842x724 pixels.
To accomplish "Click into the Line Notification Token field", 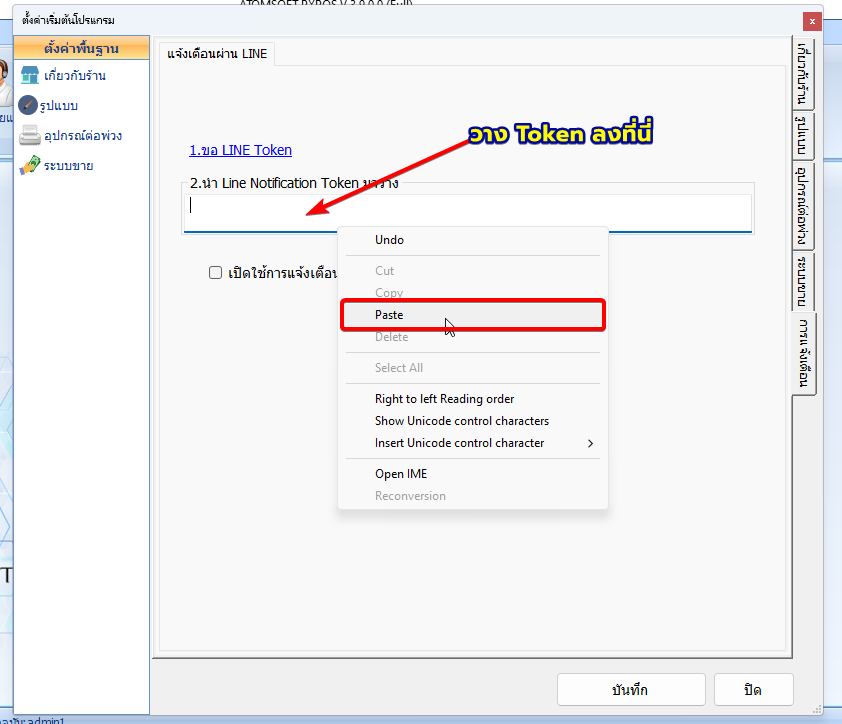I will [x=467, y=213].
